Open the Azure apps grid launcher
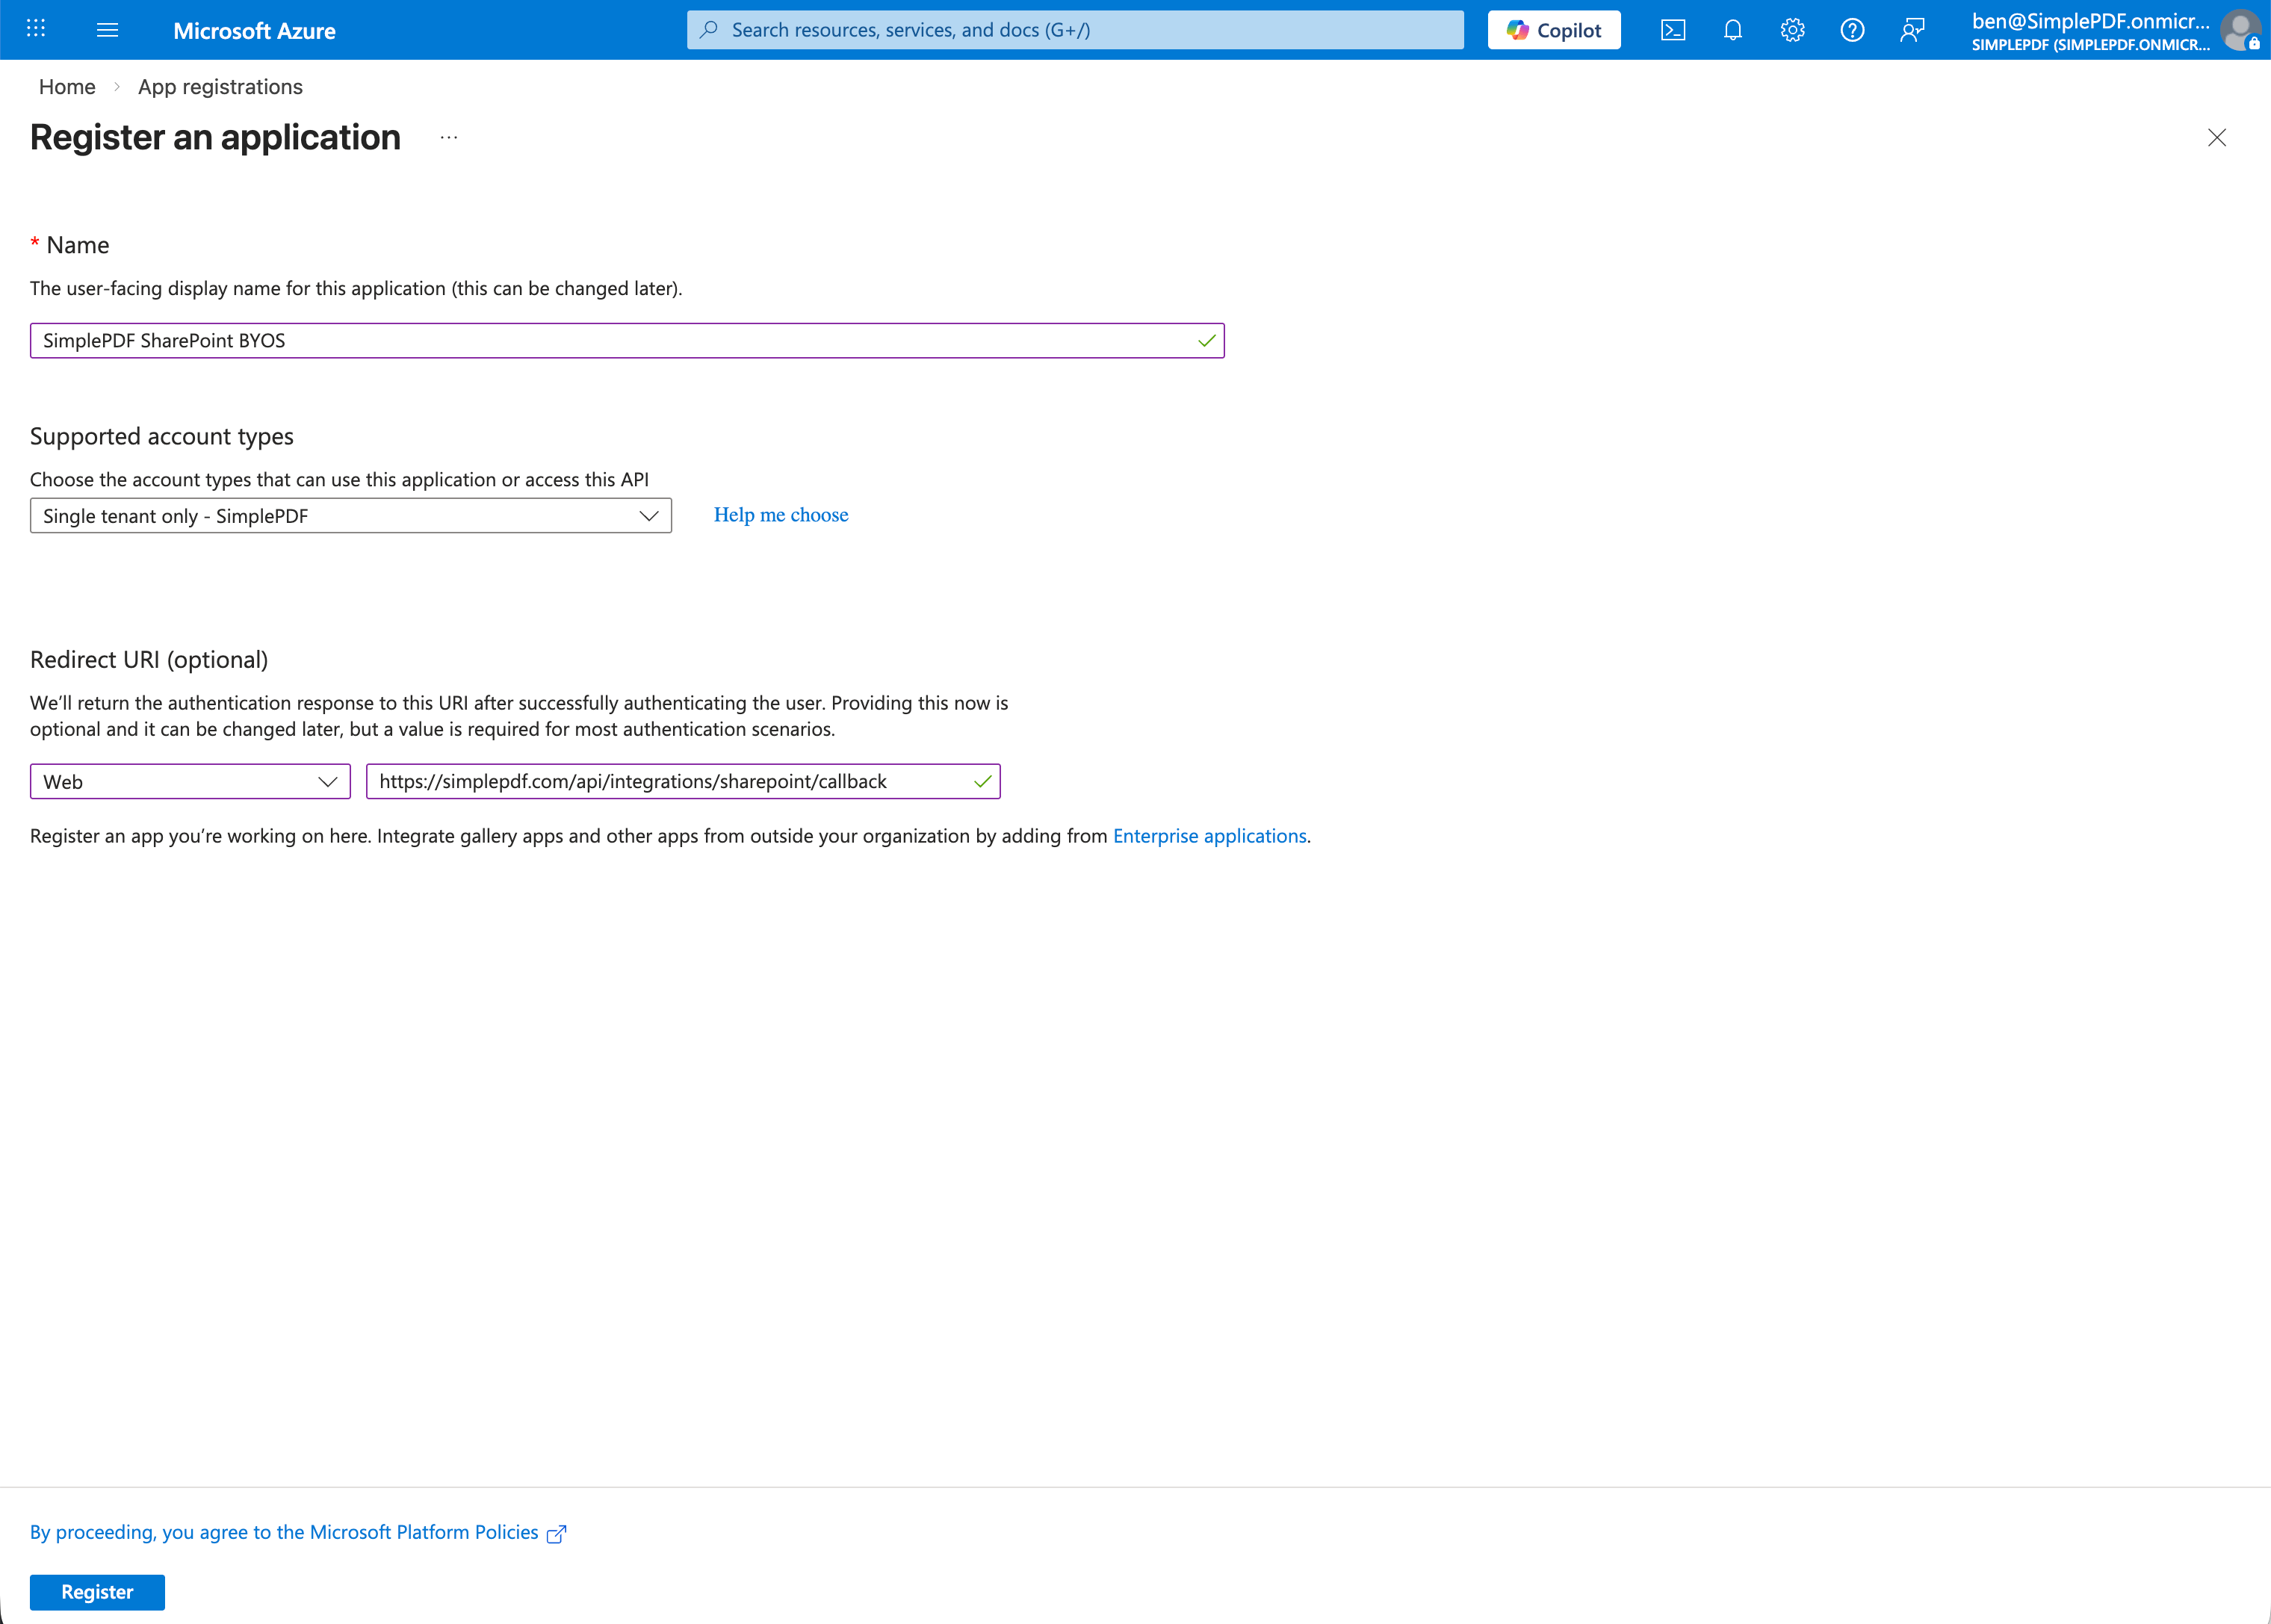 click(x=36, y=29)
